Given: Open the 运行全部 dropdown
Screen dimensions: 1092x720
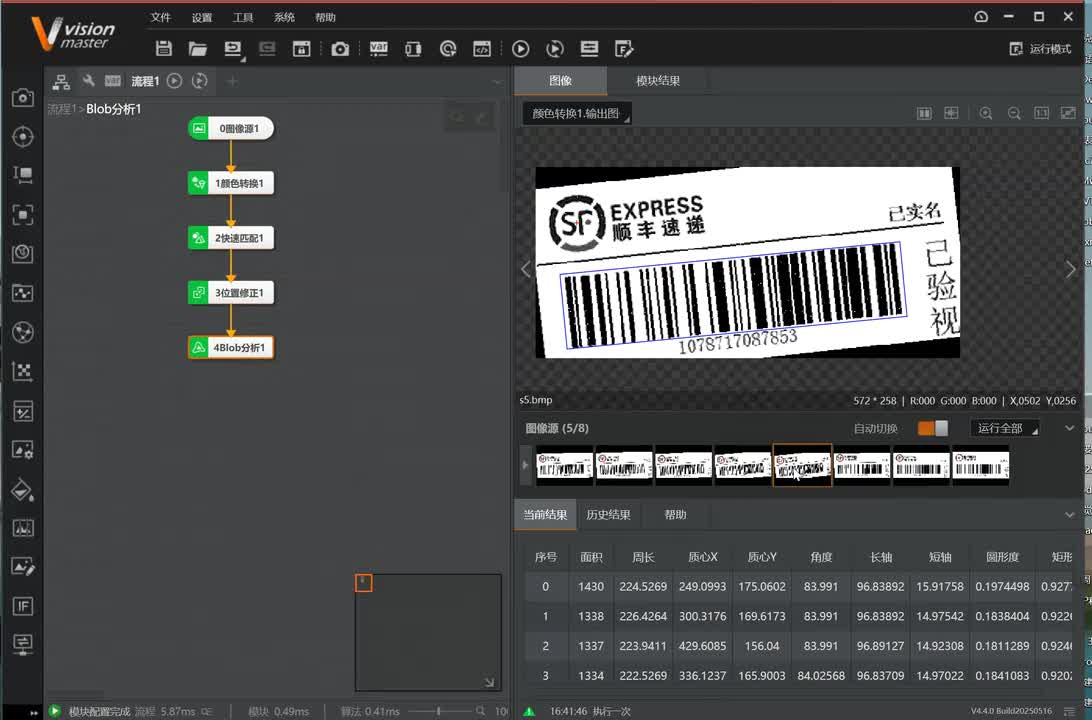Looking at the screenshot, I should pos(1004,428).
